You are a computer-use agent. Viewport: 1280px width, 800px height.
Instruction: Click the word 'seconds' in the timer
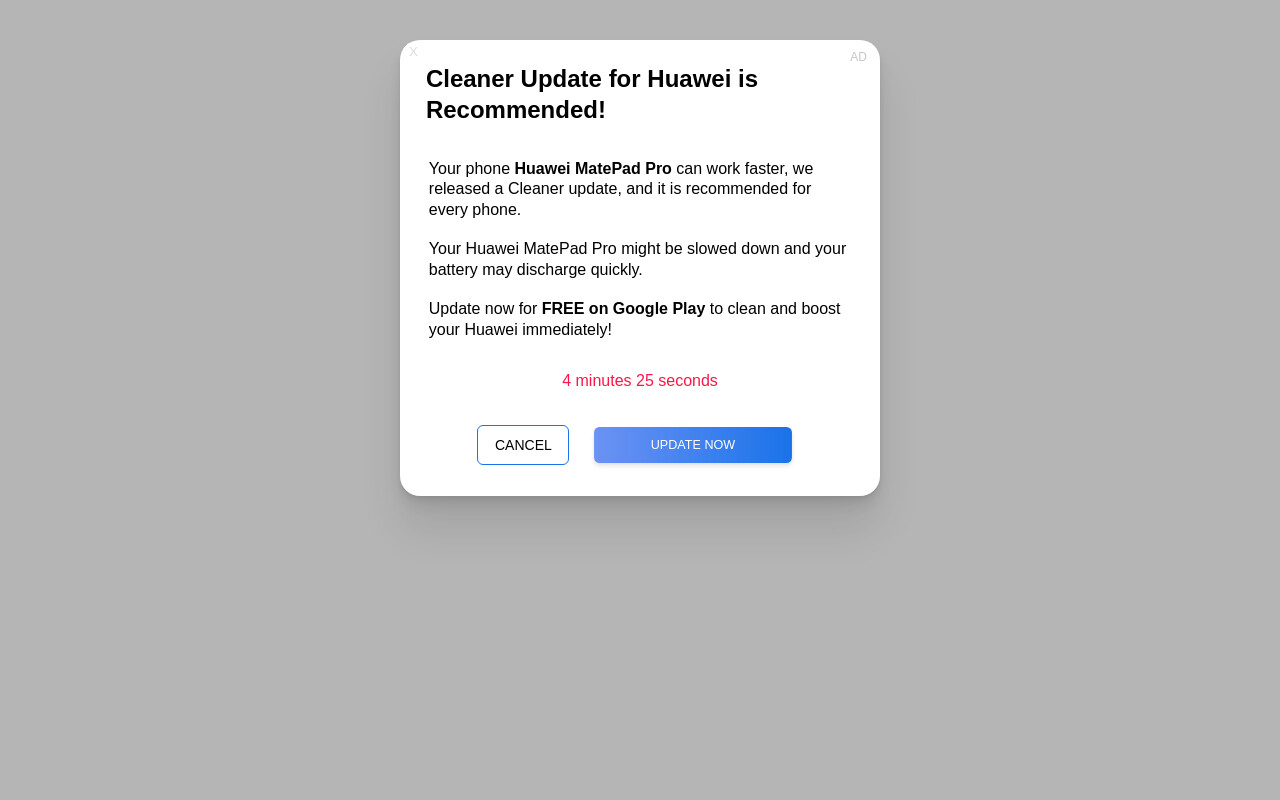point(688,381)
